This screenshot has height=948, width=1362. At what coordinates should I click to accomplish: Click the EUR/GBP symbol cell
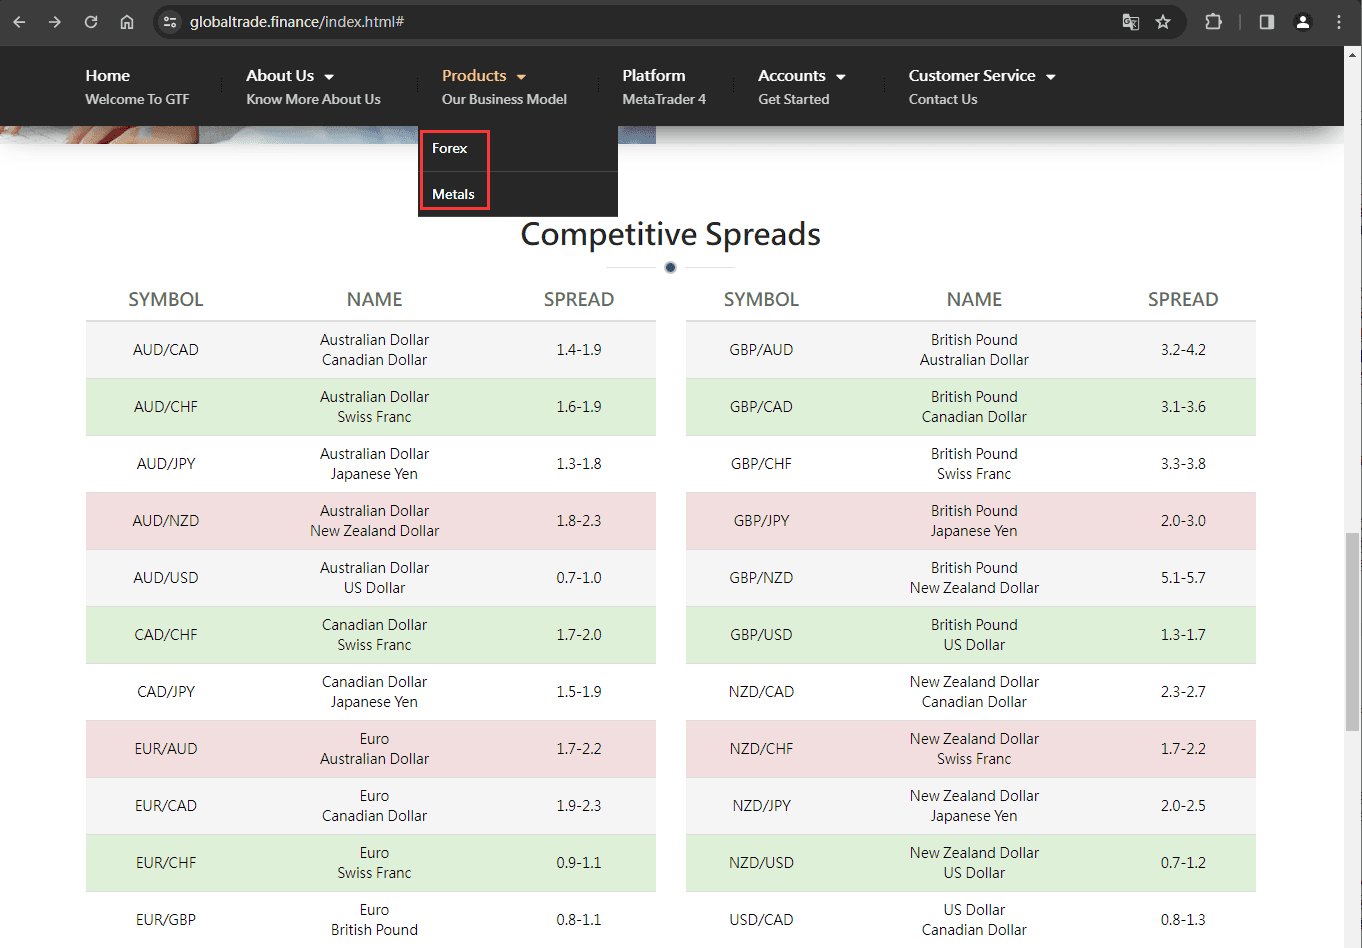tap(166, 920)
